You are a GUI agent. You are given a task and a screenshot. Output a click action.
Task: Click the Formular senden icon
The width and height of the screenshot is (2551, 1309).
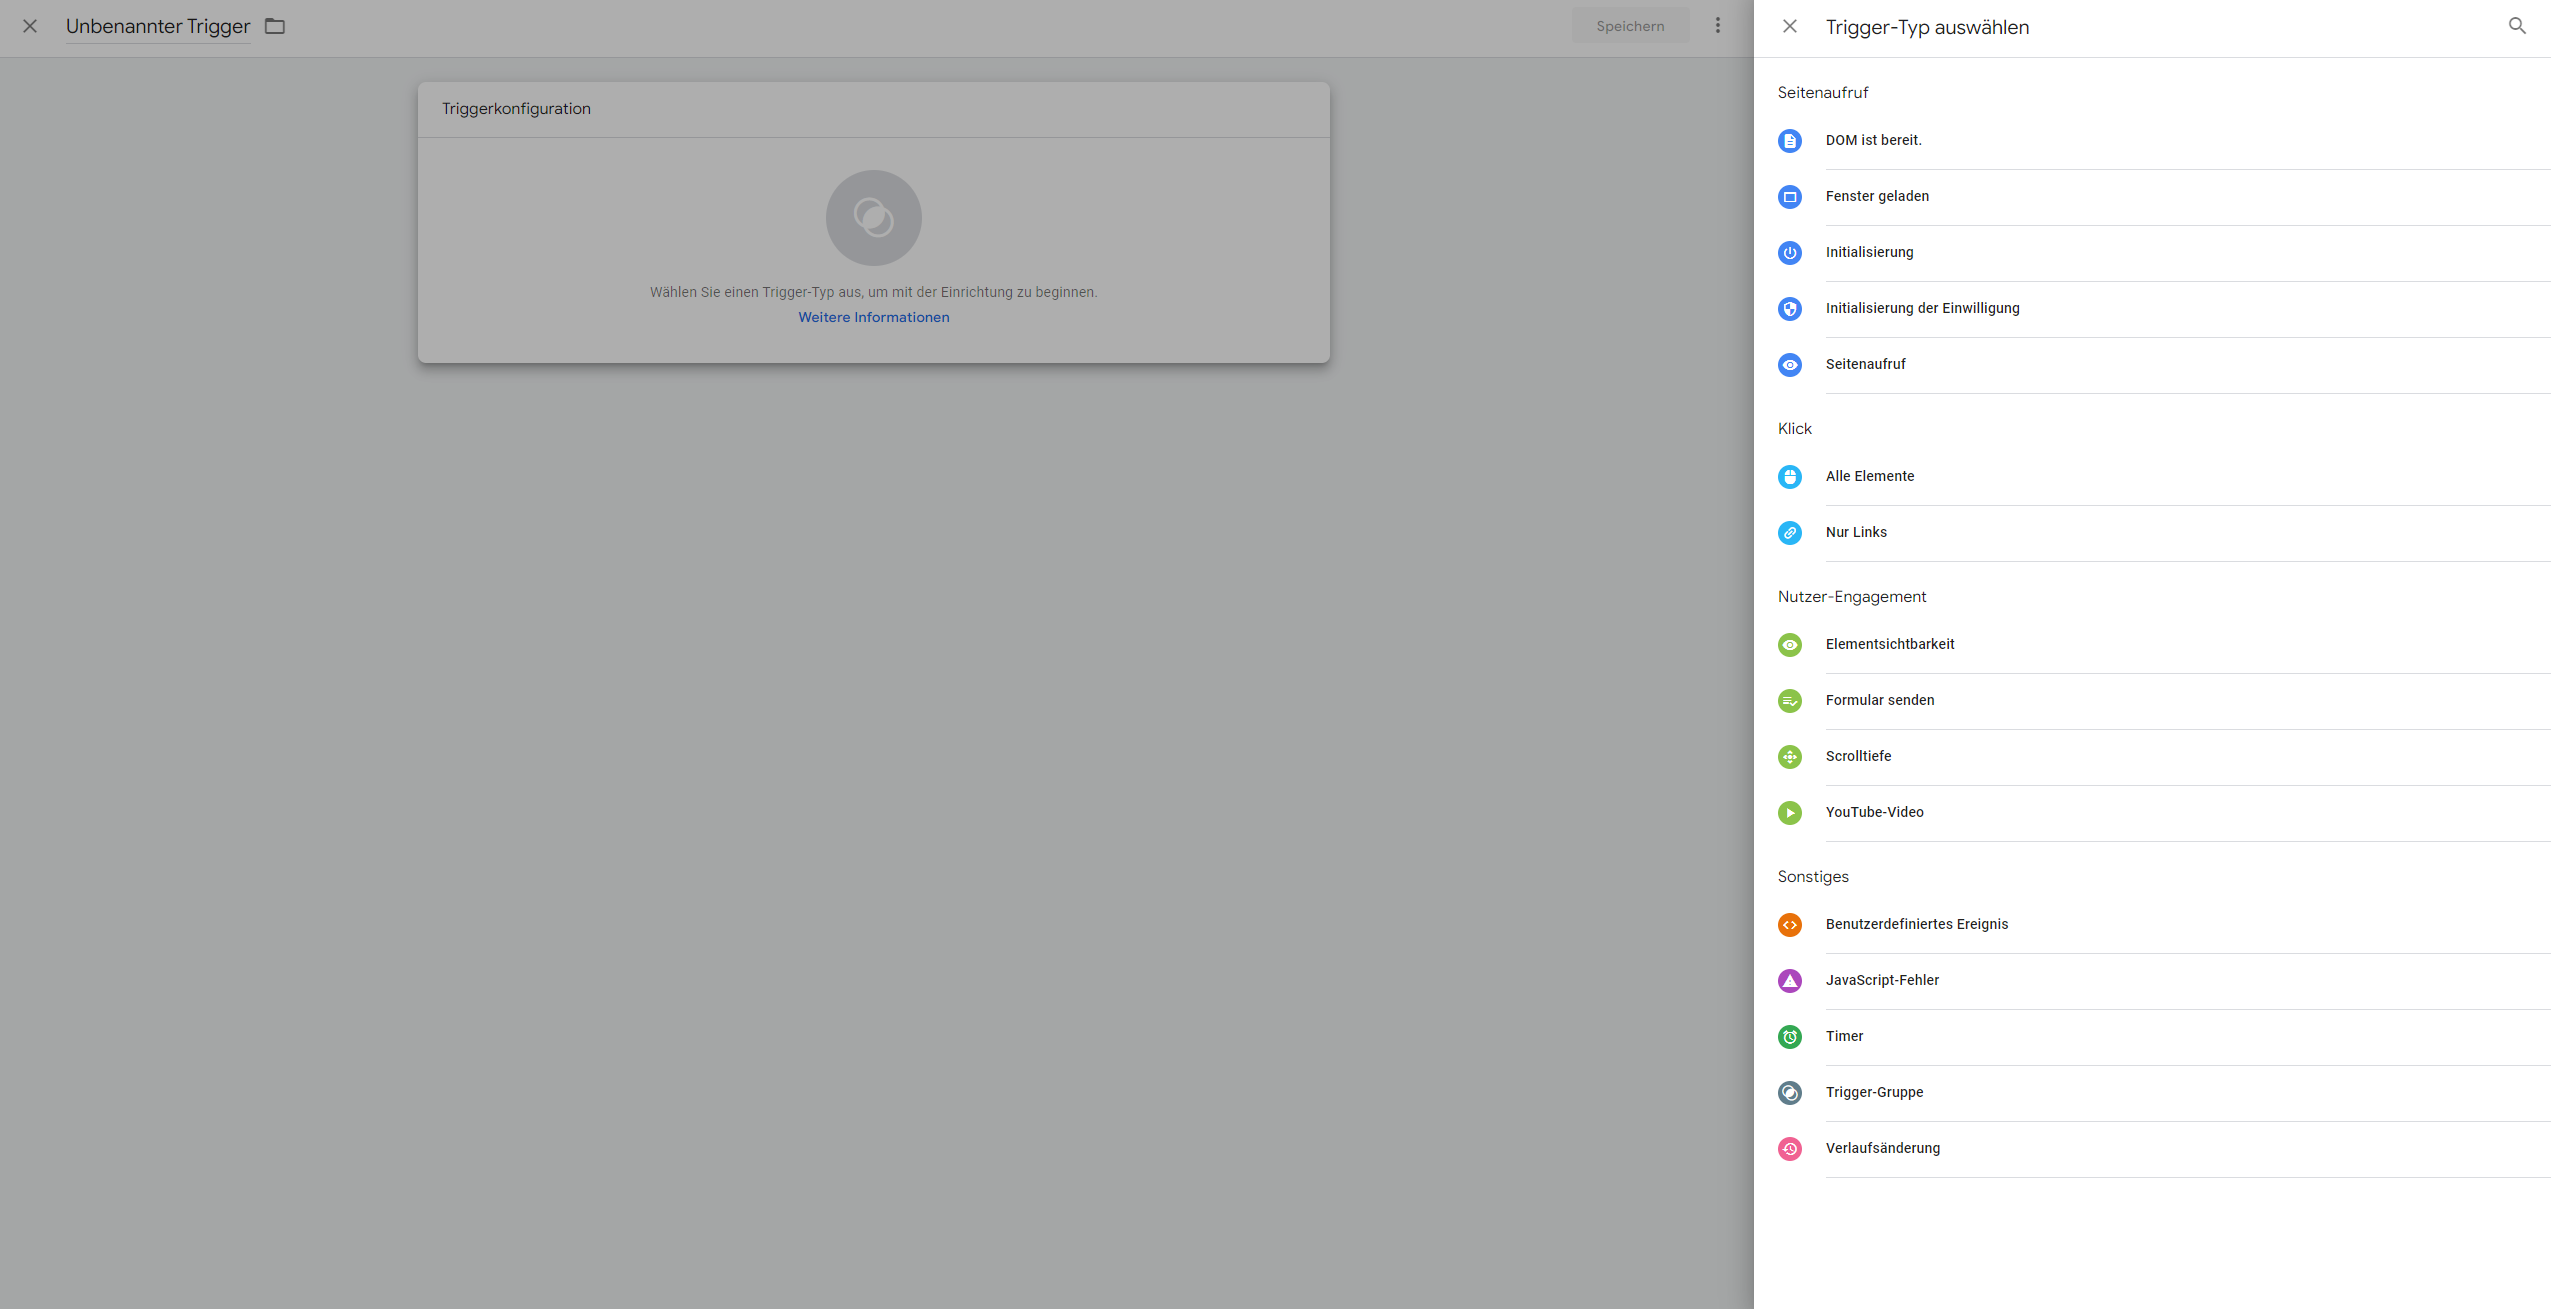point(1790,701)
